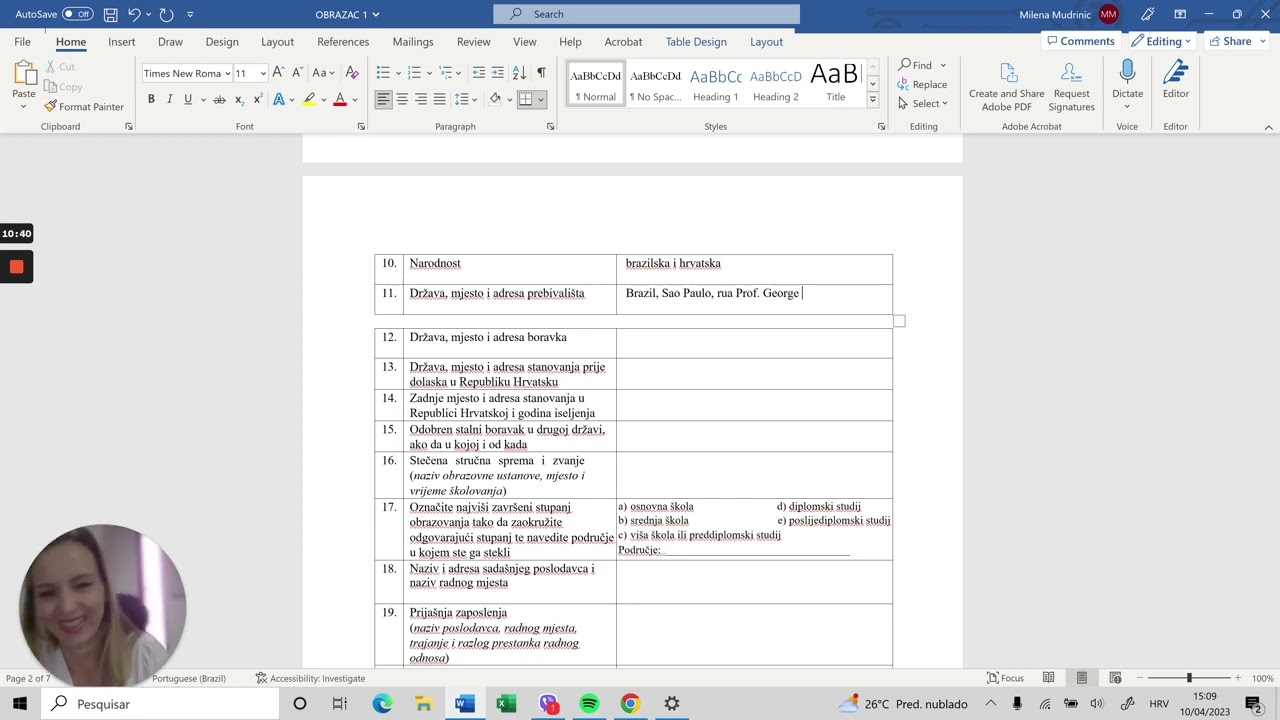Apply yellow text highlight color

point(310,99)
